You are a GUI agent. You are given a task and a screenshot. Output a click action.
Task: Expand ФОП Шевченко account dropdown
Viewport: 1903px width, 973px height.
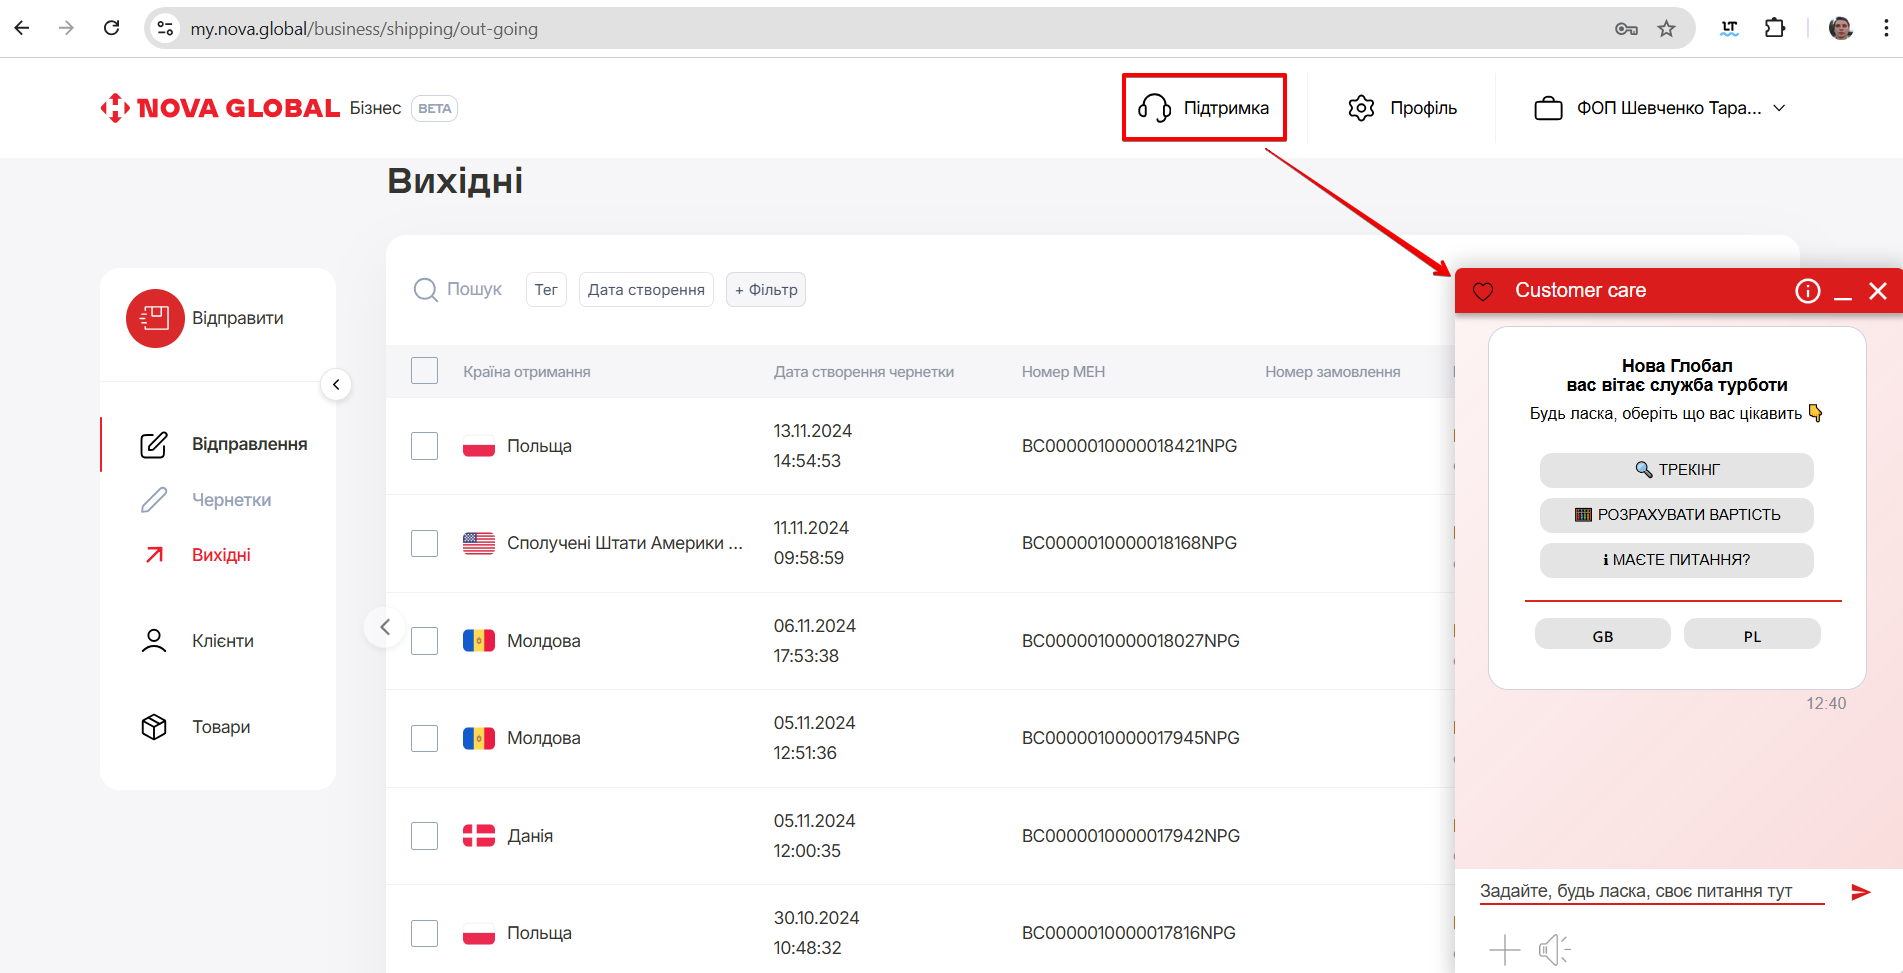[1779, 108]
